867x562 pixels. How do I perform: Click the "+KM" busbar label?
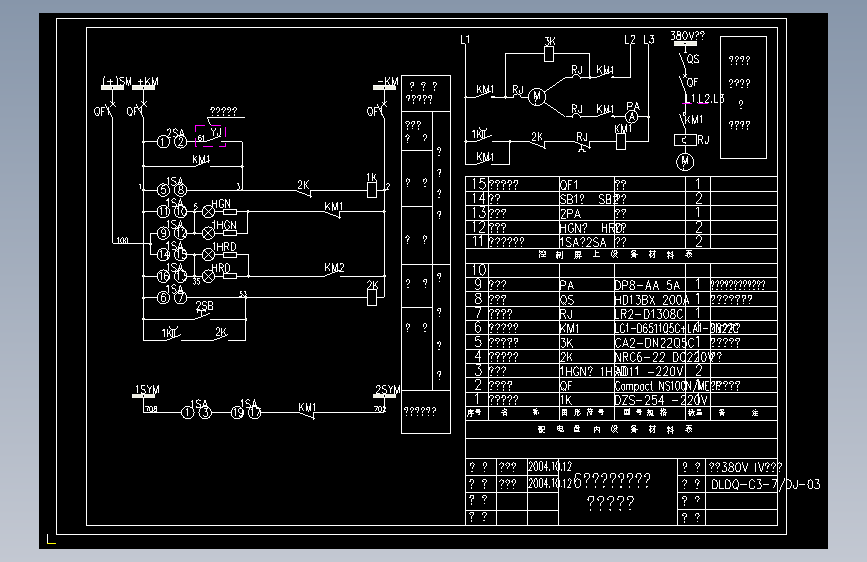(x=148, y=82)
